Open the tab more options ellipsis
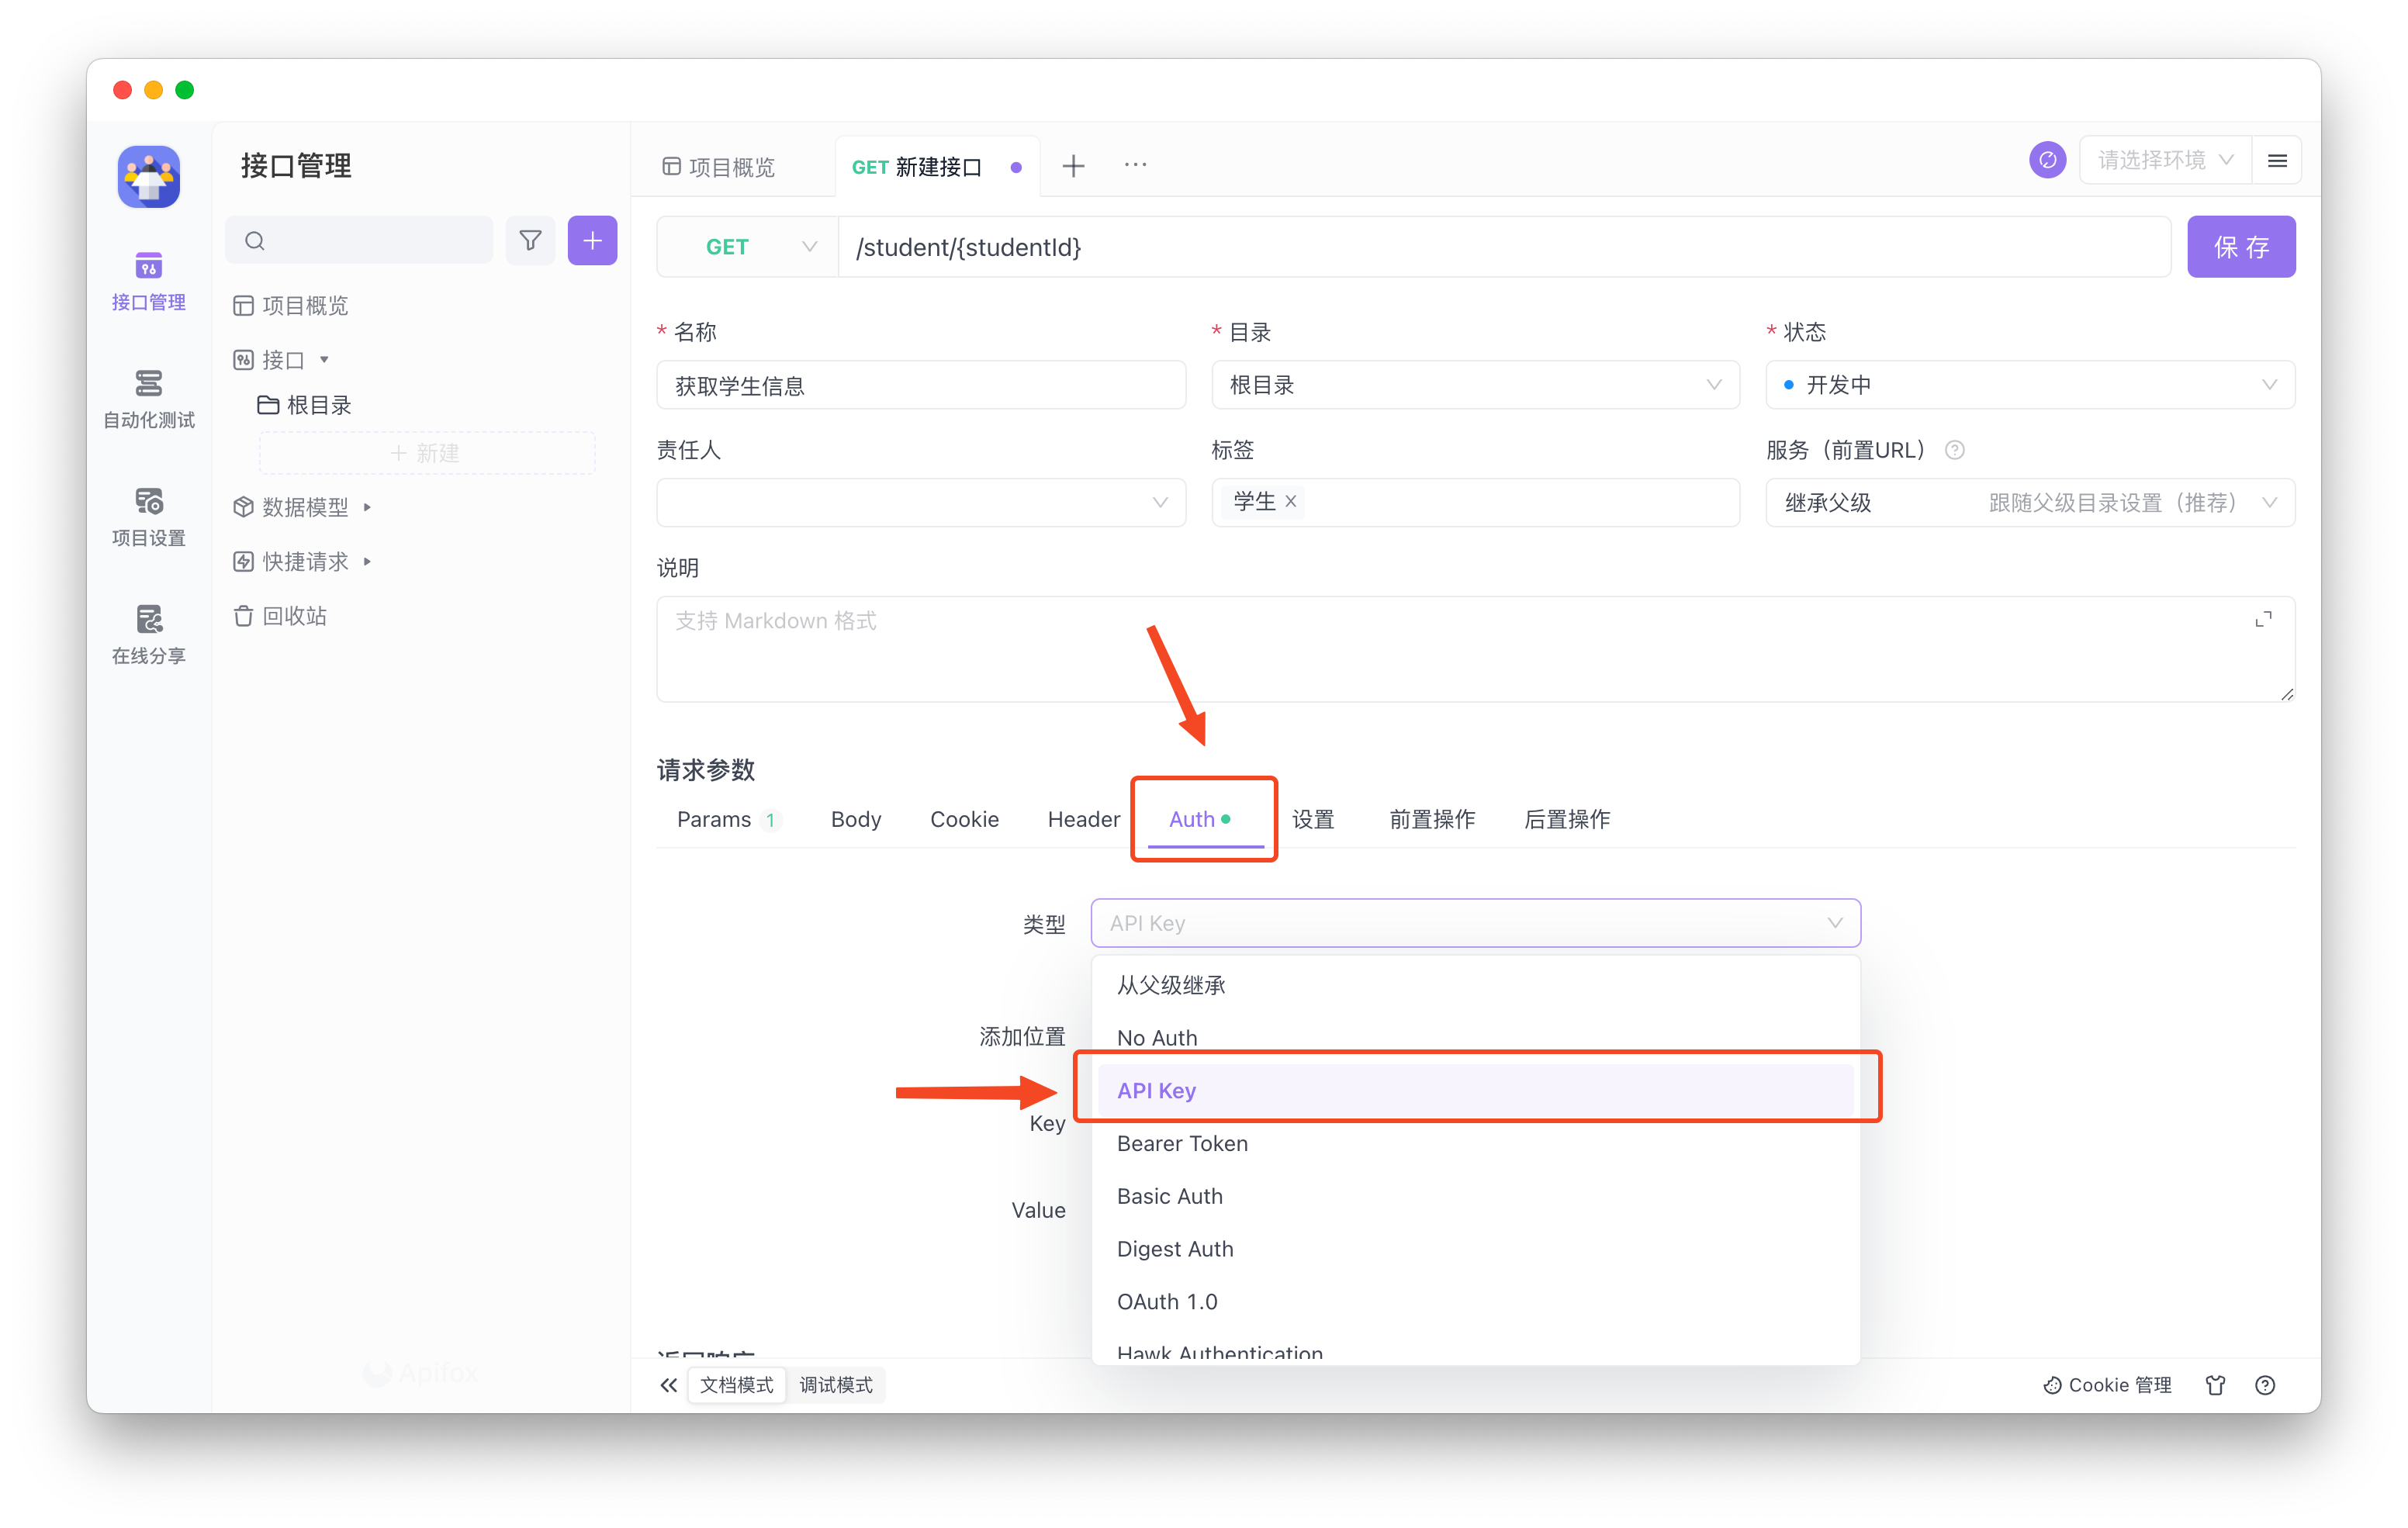This screenshot has height=1528, width=2408. pyautogui.click(x=1135, y=165)
